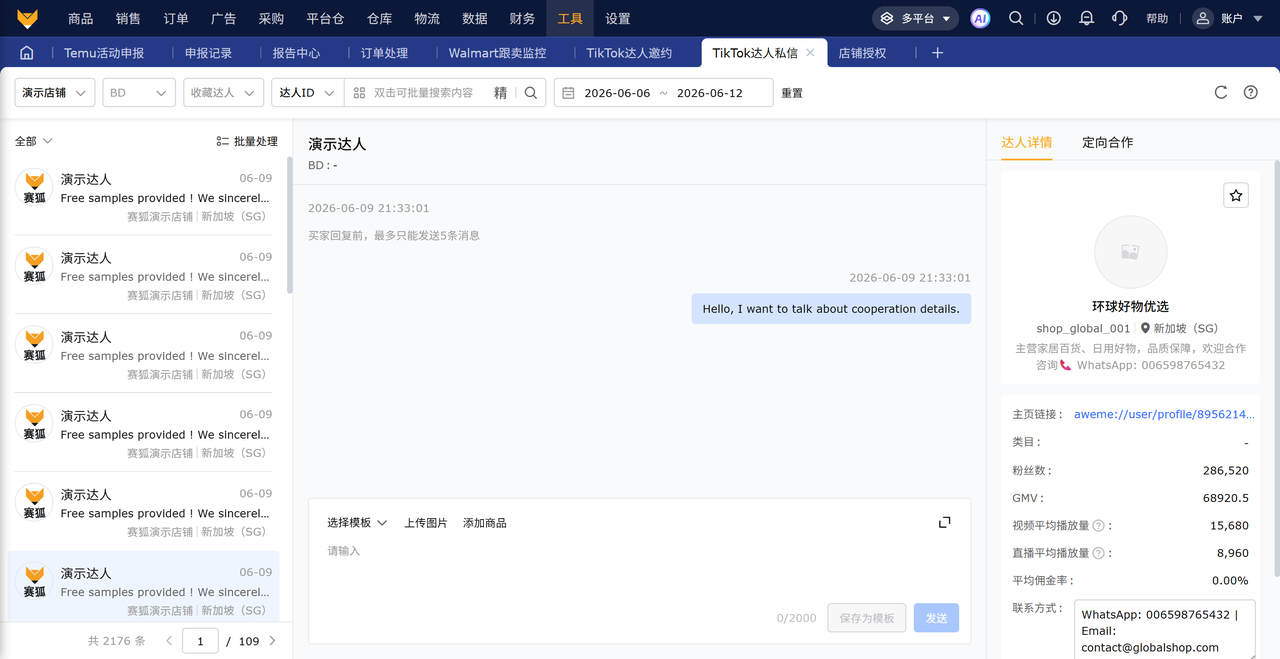Open the 演示店铺 store dropdown
Screen dimensions: 1280x659
pos(55,93)
